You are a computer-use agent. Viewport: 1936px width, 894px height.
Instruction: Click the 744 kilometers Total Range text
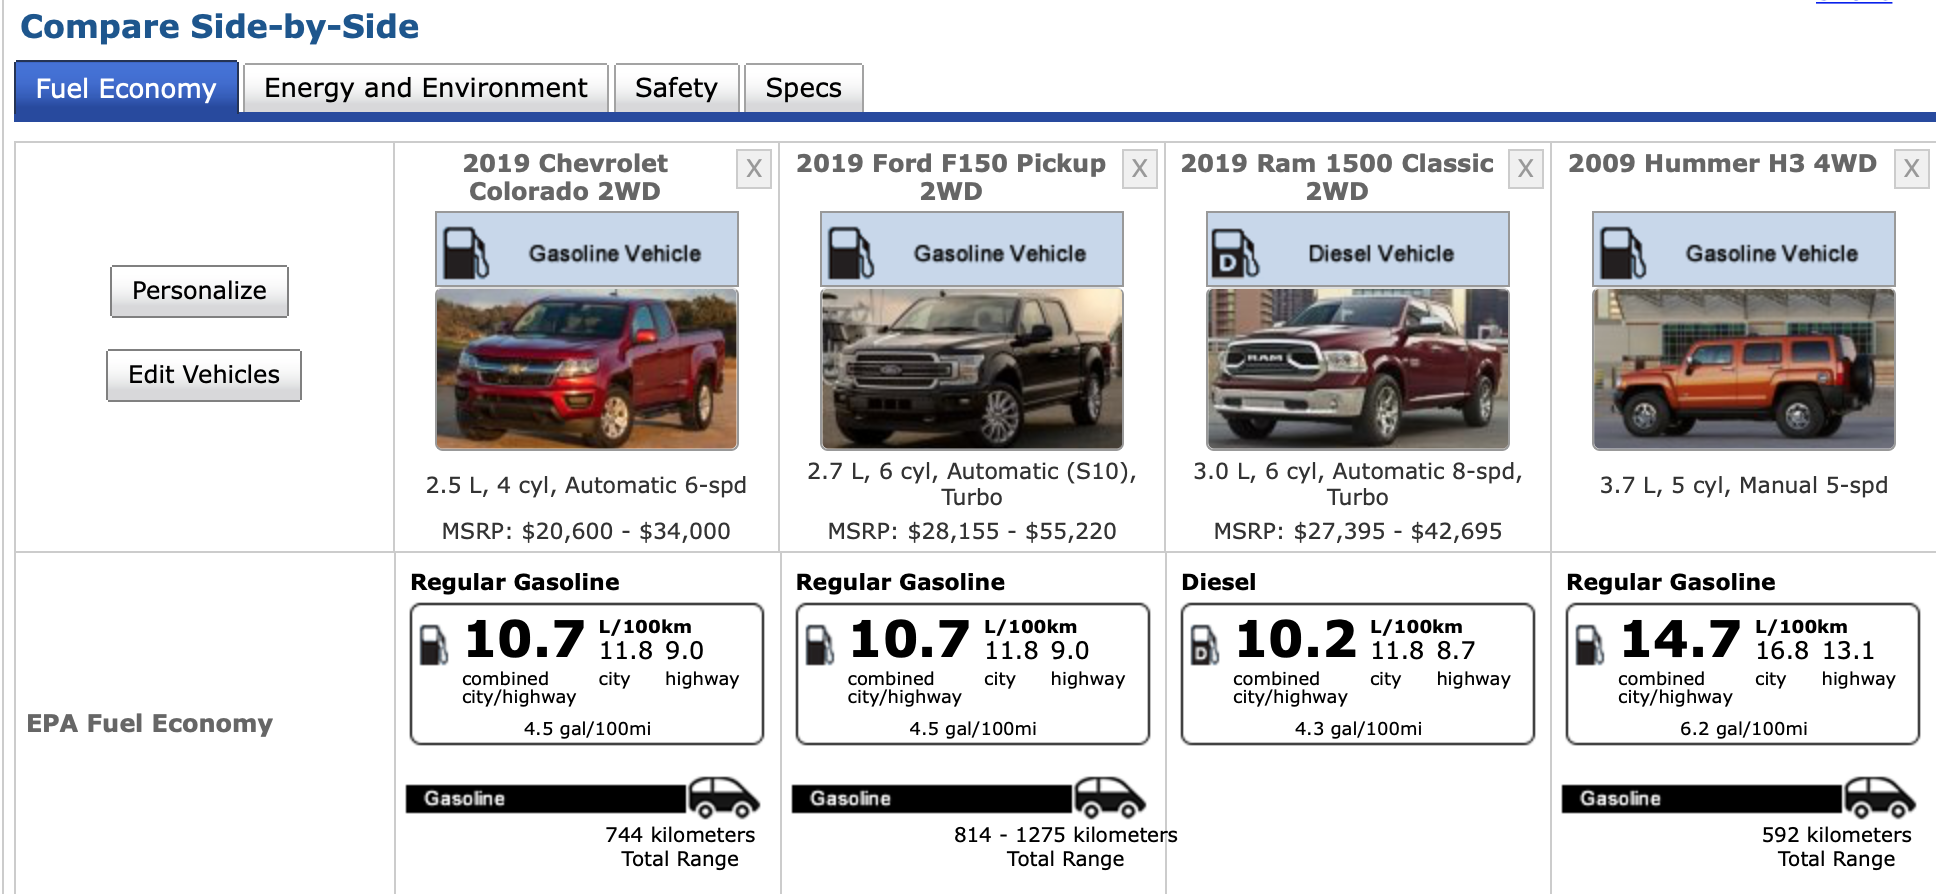tap(680, 847)
